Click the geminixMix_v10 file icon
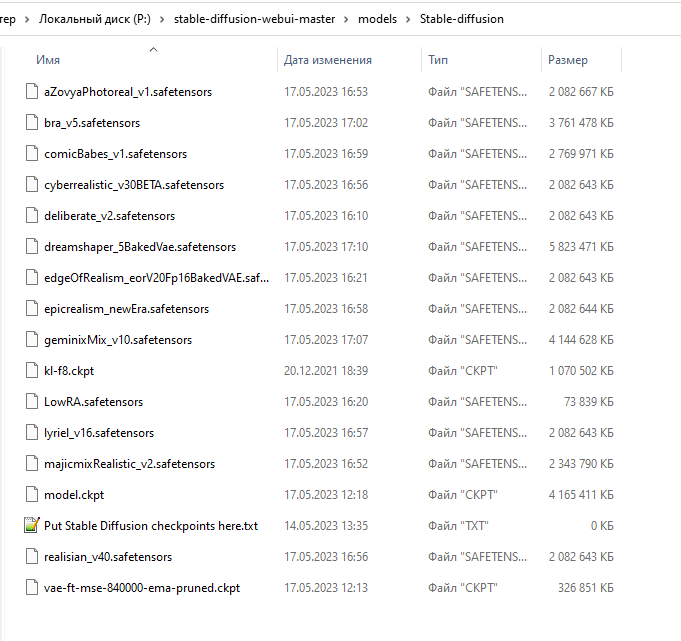The image size is (681, 641). (x=32, y=340)
